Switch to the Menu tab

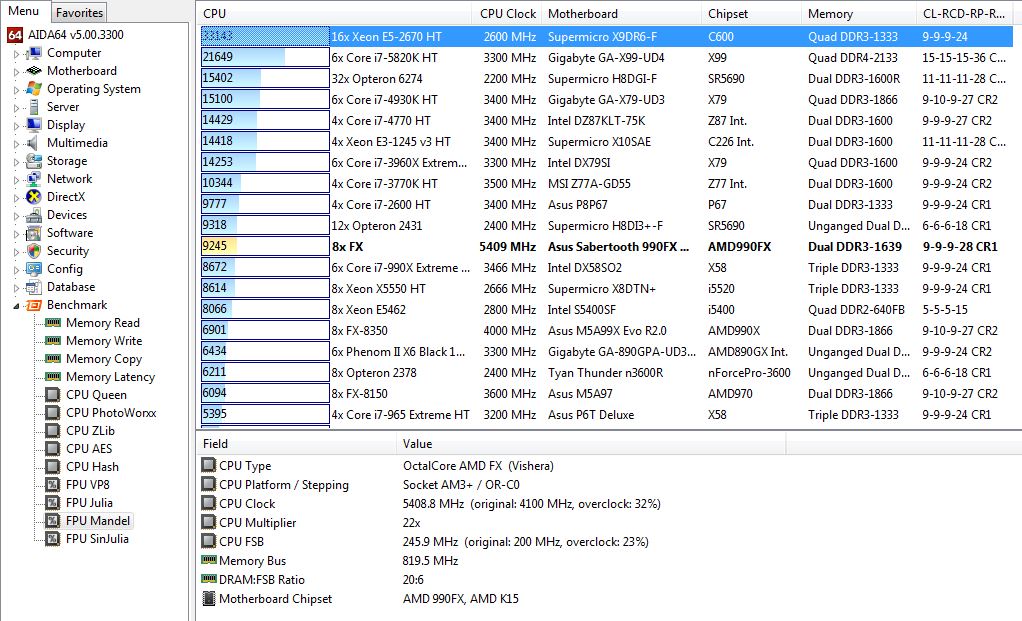(x=23, y=11)
